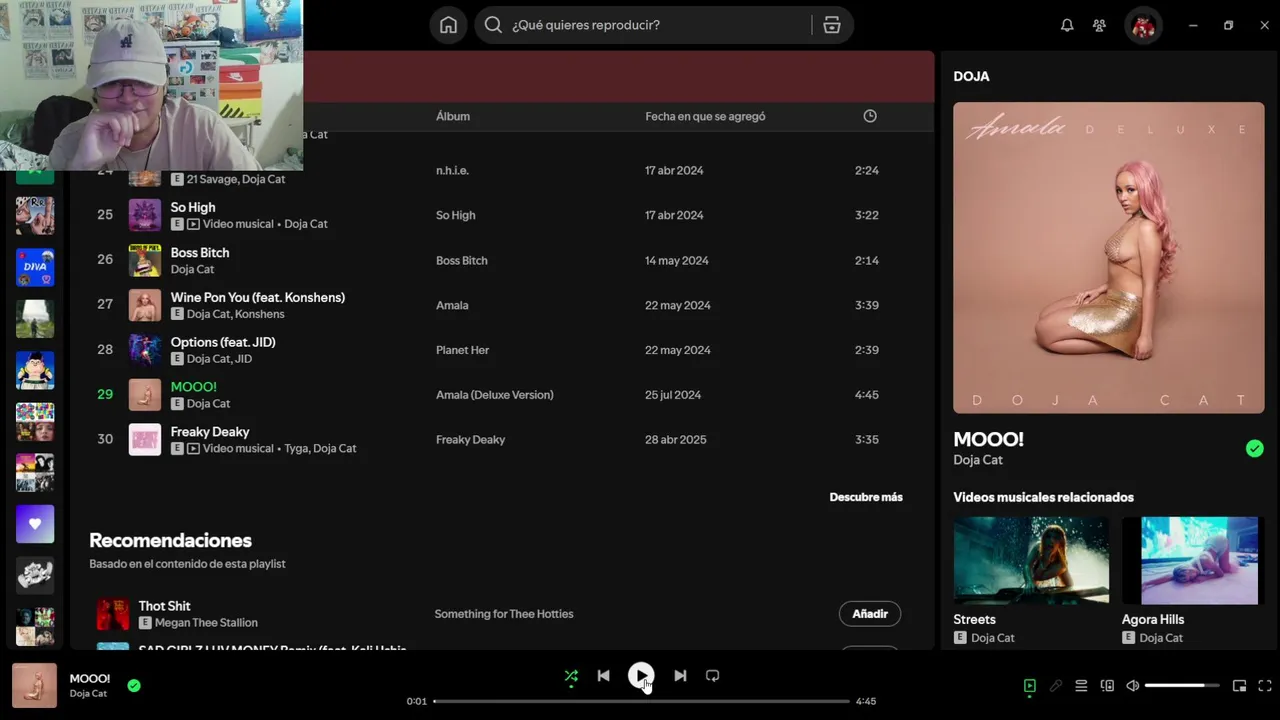Open the notifications bell
Screen dimensions: 1280x720
point(1067,25)
